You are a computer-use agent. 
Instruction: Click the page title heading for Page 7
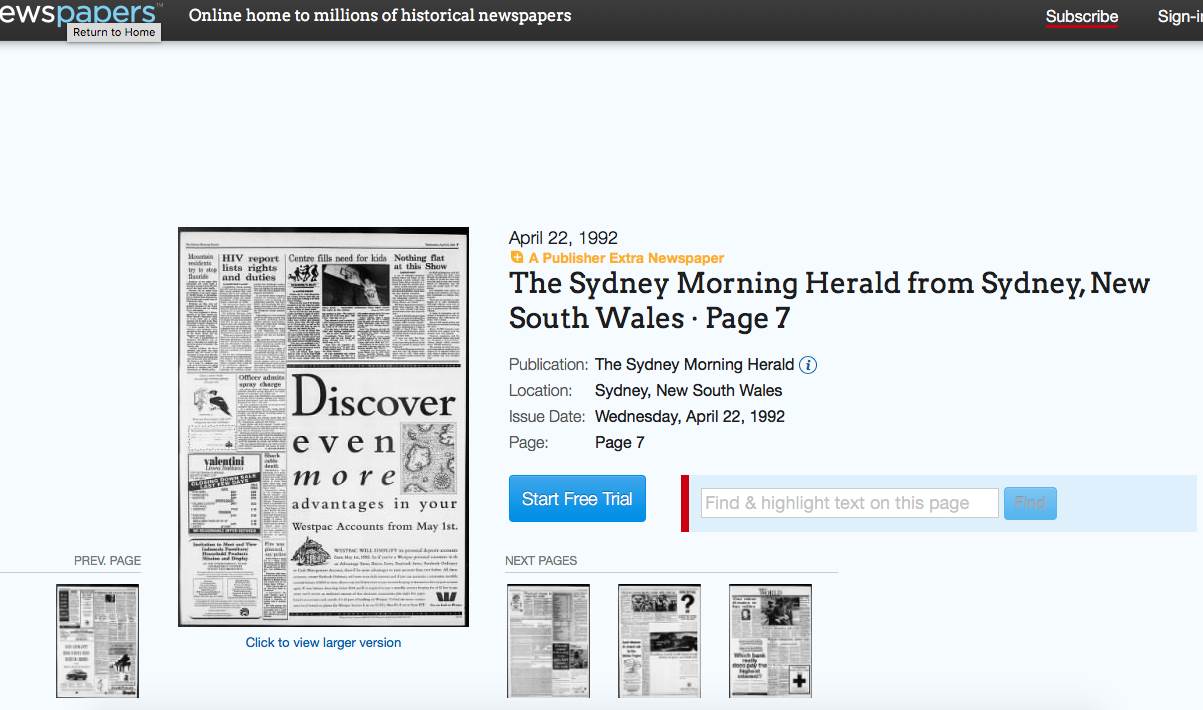829,300
